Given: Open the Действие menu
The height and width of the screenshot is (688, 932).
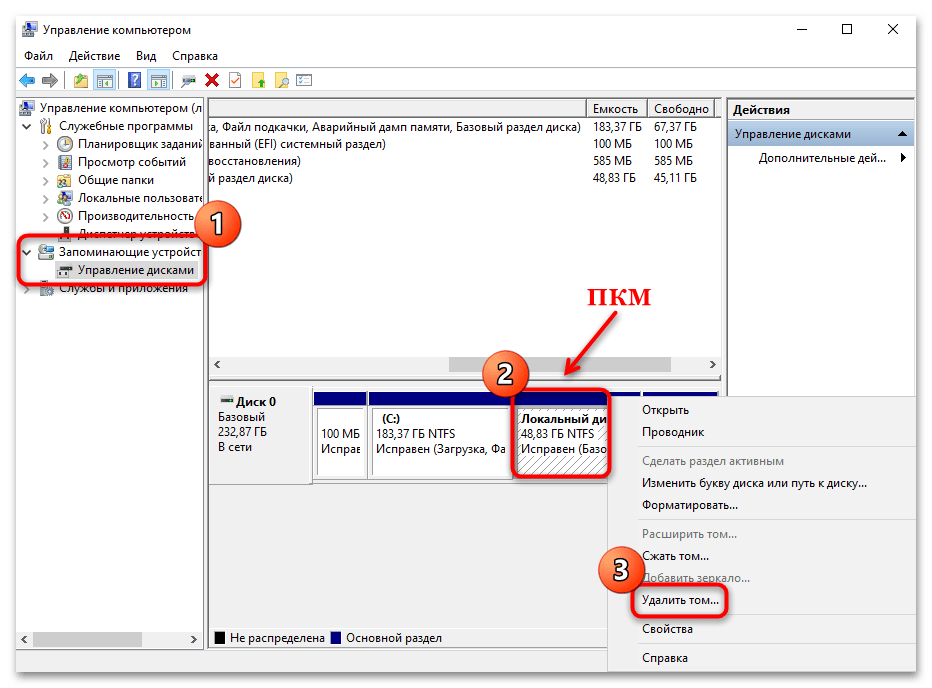Looking at the screenshot, I should pos(94,56).
